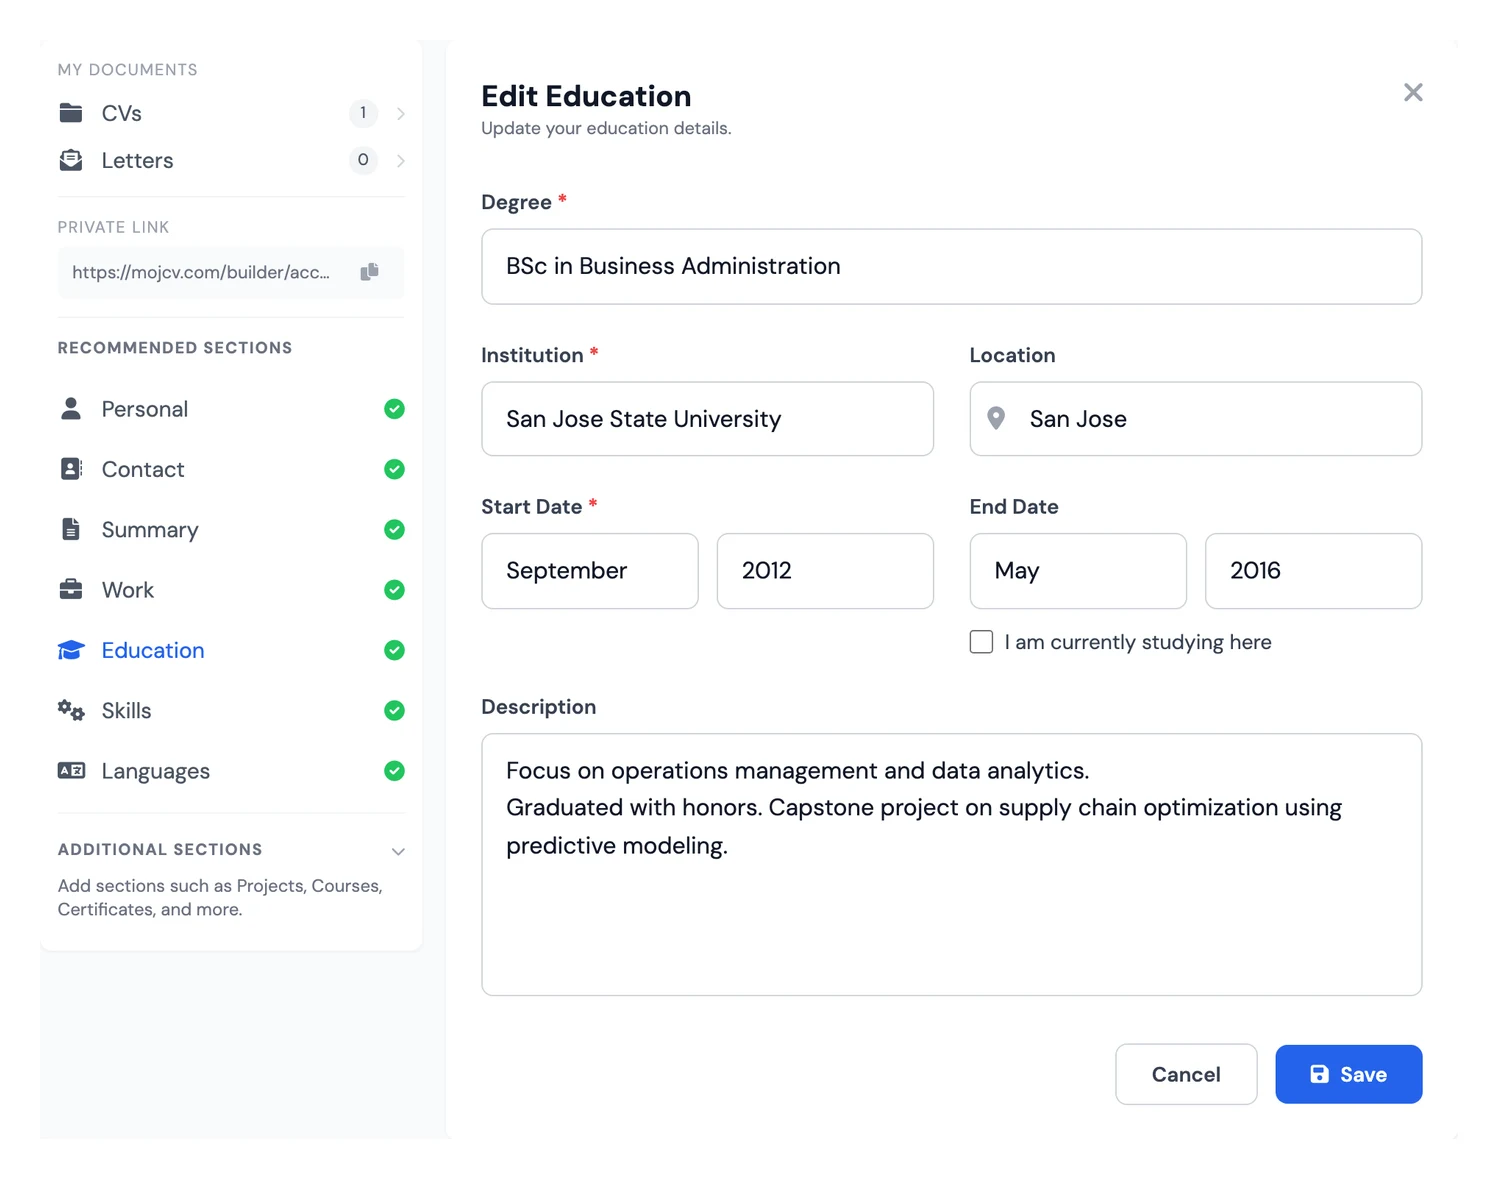The width and height of the screenshot is (1498, 1179).
Task: Click the green checkmark beside Work
Action: [x=395, y=590]
